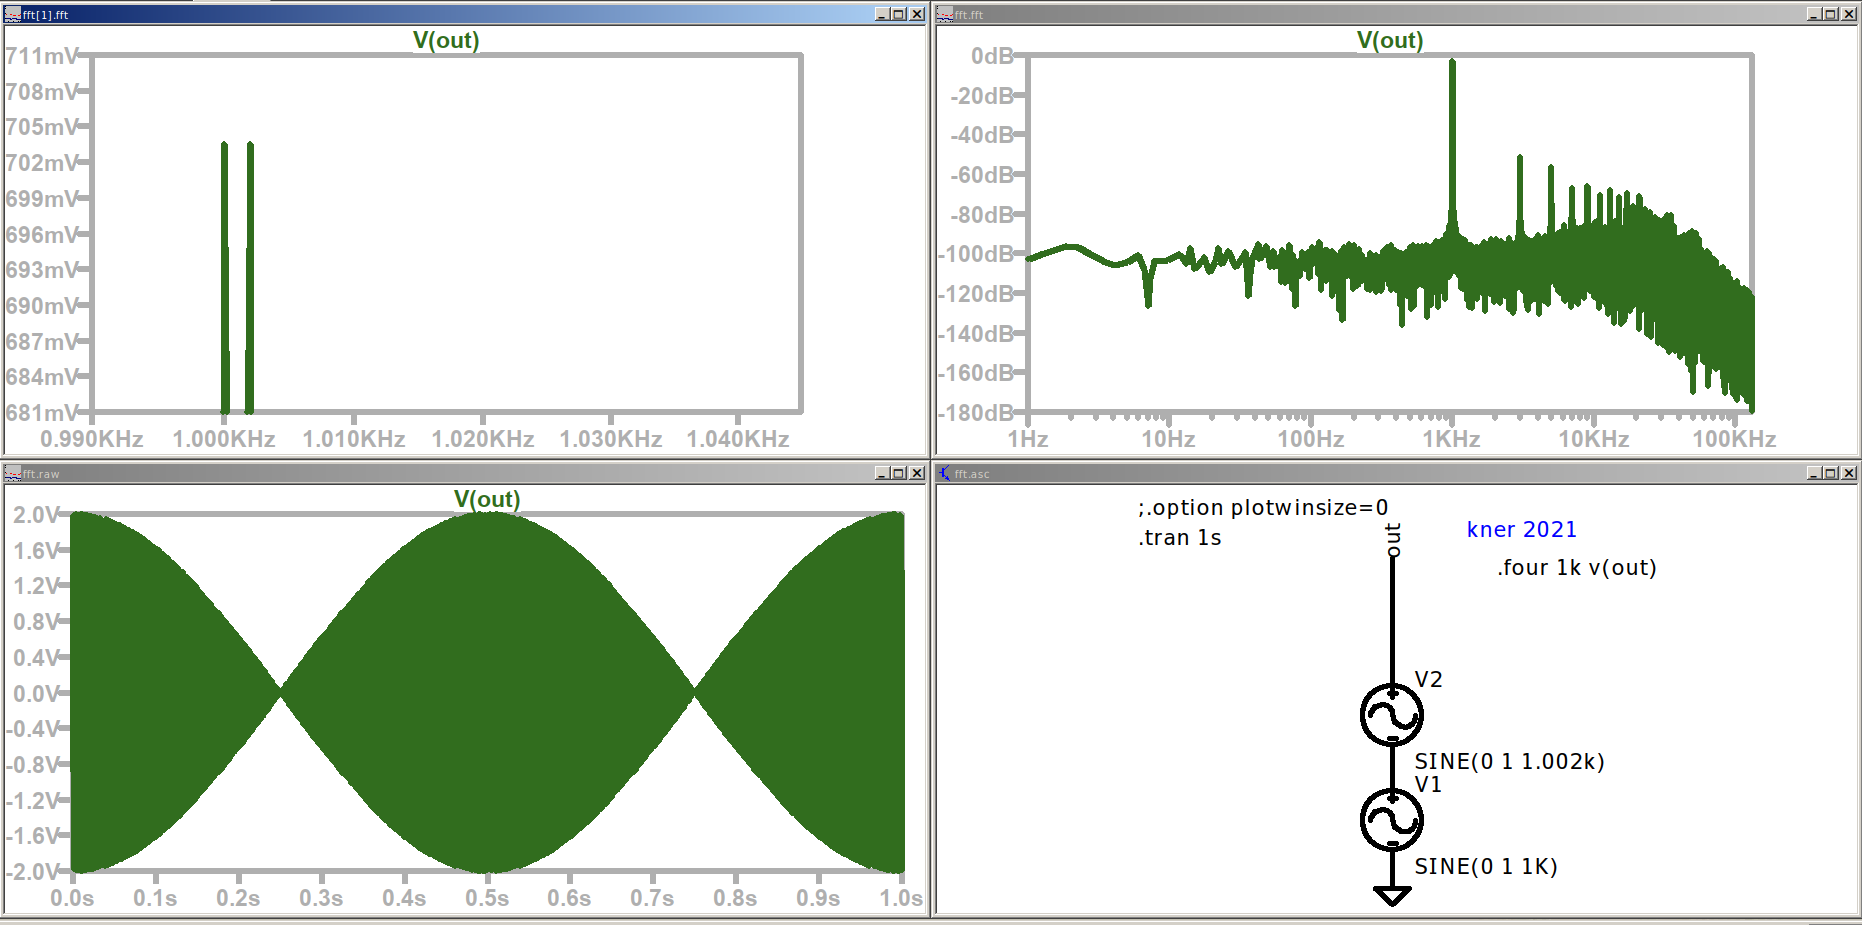The width and height of the screenshot is (1862, 925).
Task: Click the fft.fft window title icon
Action: 944,14
